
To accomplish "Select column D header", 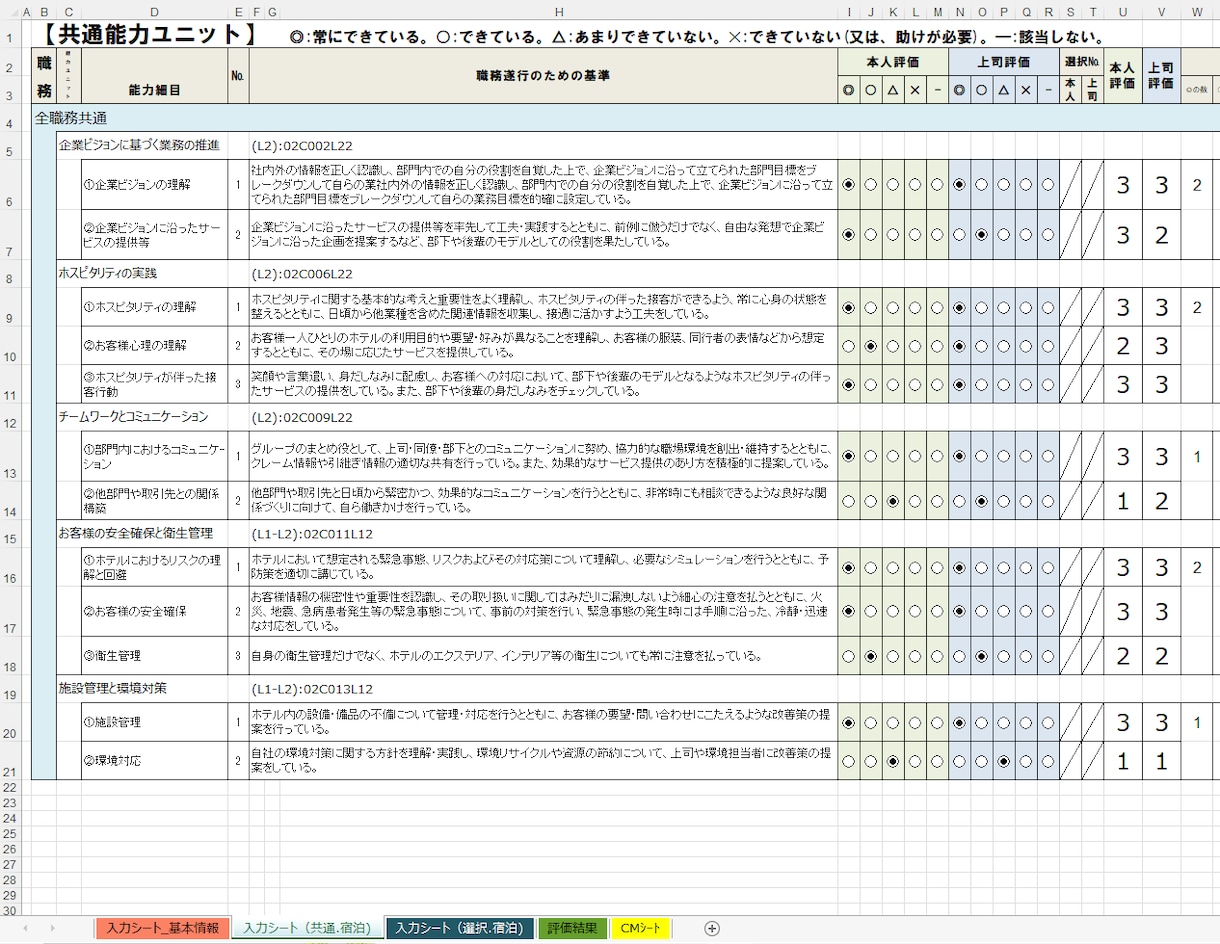I will click(x=155, y=11).
